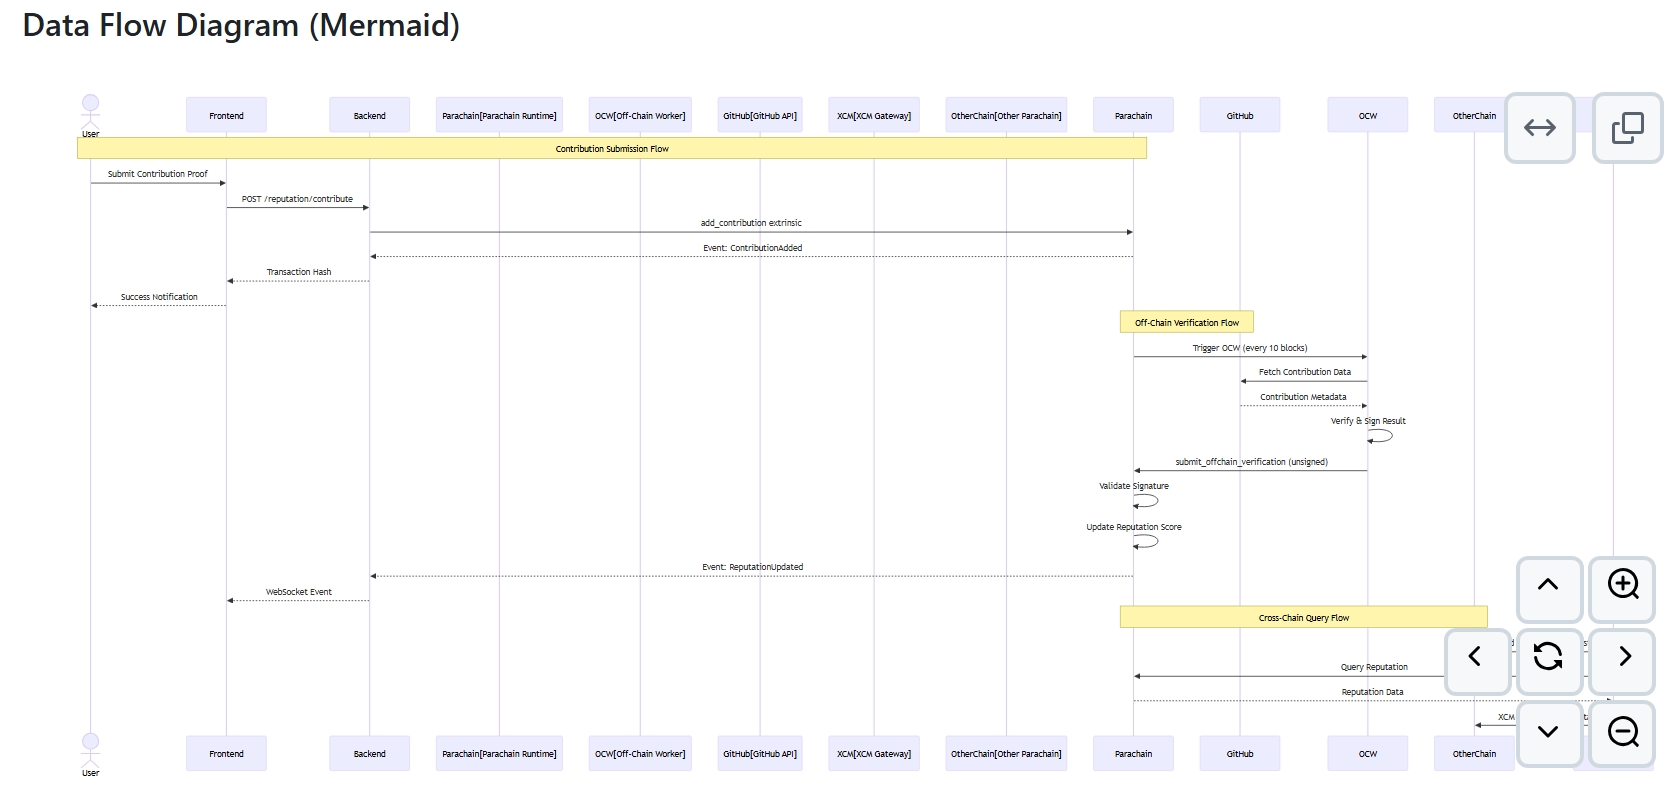Click the top Parachain participant box
This screenshot has height=788, width=1680.
pos(1133,116)
